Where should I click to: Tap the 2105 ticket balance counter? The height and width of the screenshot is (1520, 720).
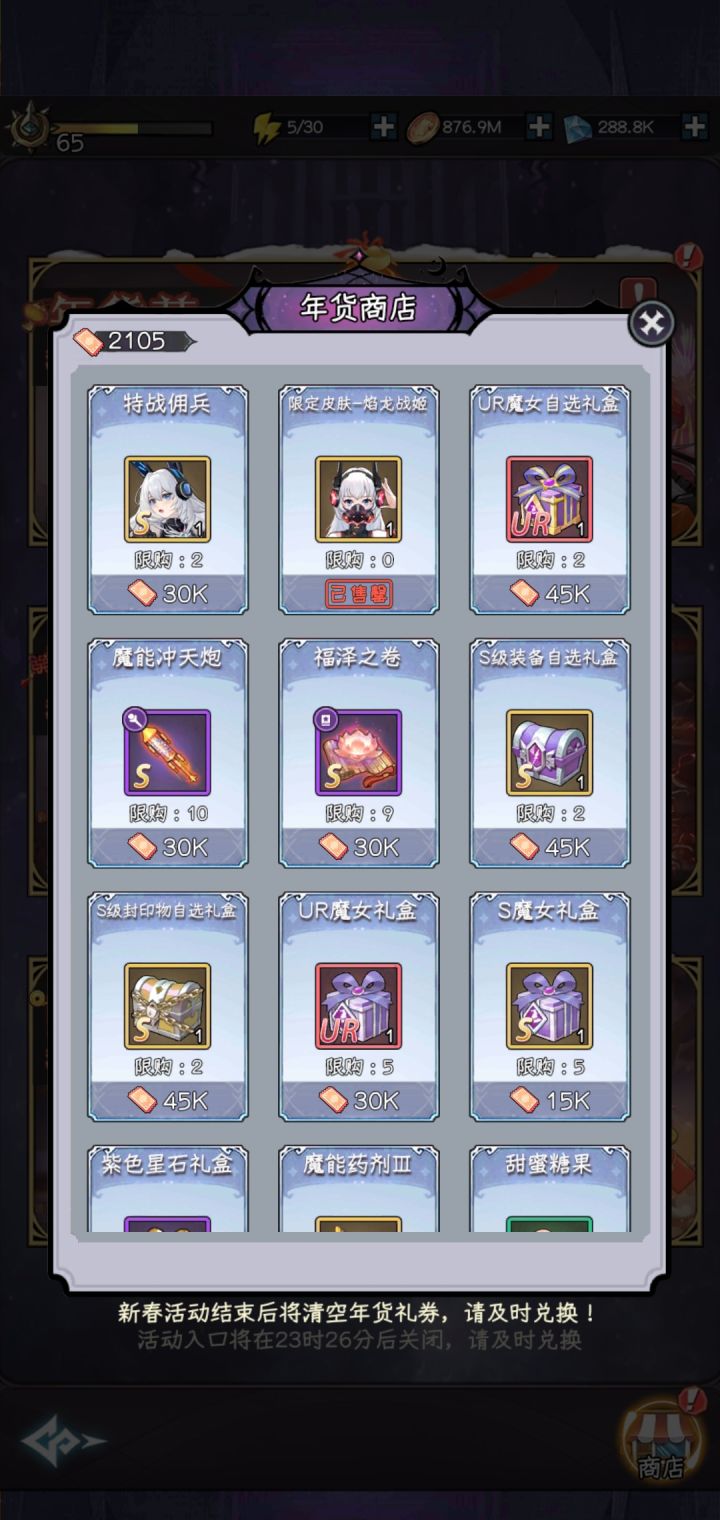point(134,341)
